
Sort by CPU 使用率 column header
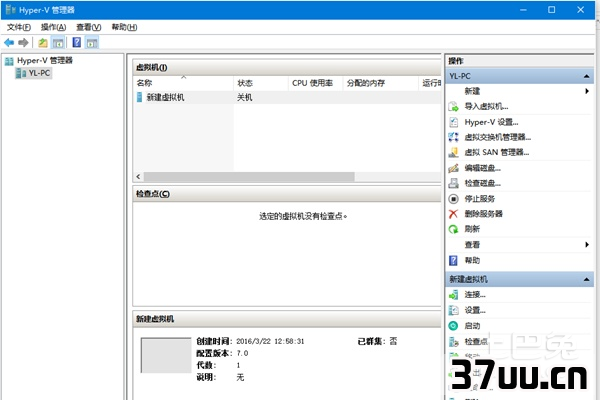coord(315,83)
